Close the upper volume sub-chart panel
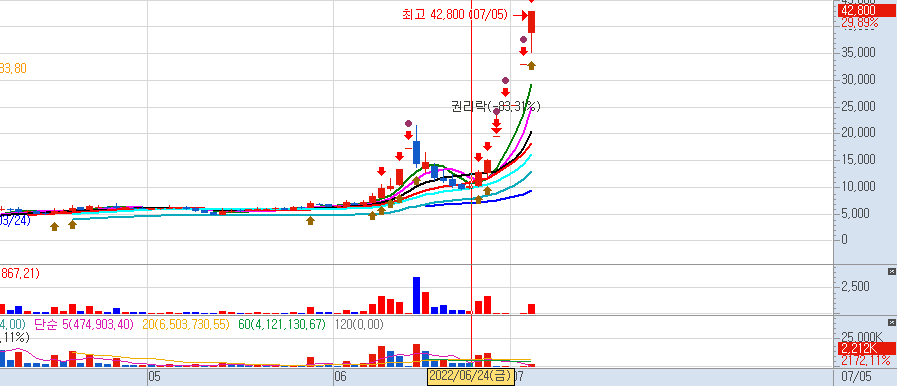This screenshot has width=897, height=386. point(891,271)
